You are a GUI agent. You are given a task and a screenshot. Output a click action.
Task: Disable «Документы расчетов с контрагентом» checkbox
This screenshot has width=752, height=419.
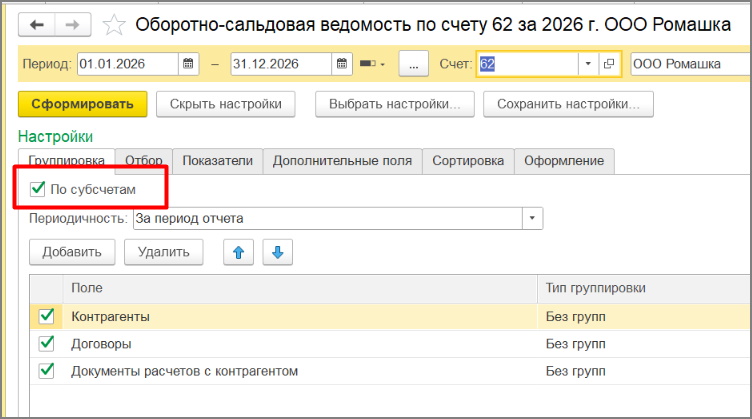[46, 371]
